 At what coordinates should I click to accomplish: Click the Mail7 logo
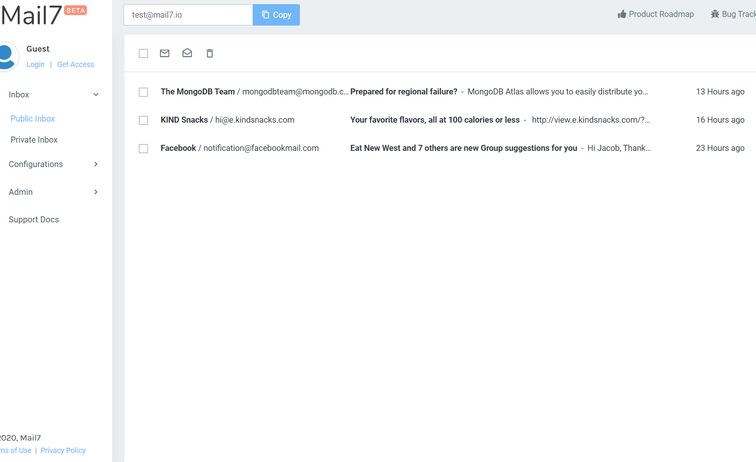[x=31, y=15]
